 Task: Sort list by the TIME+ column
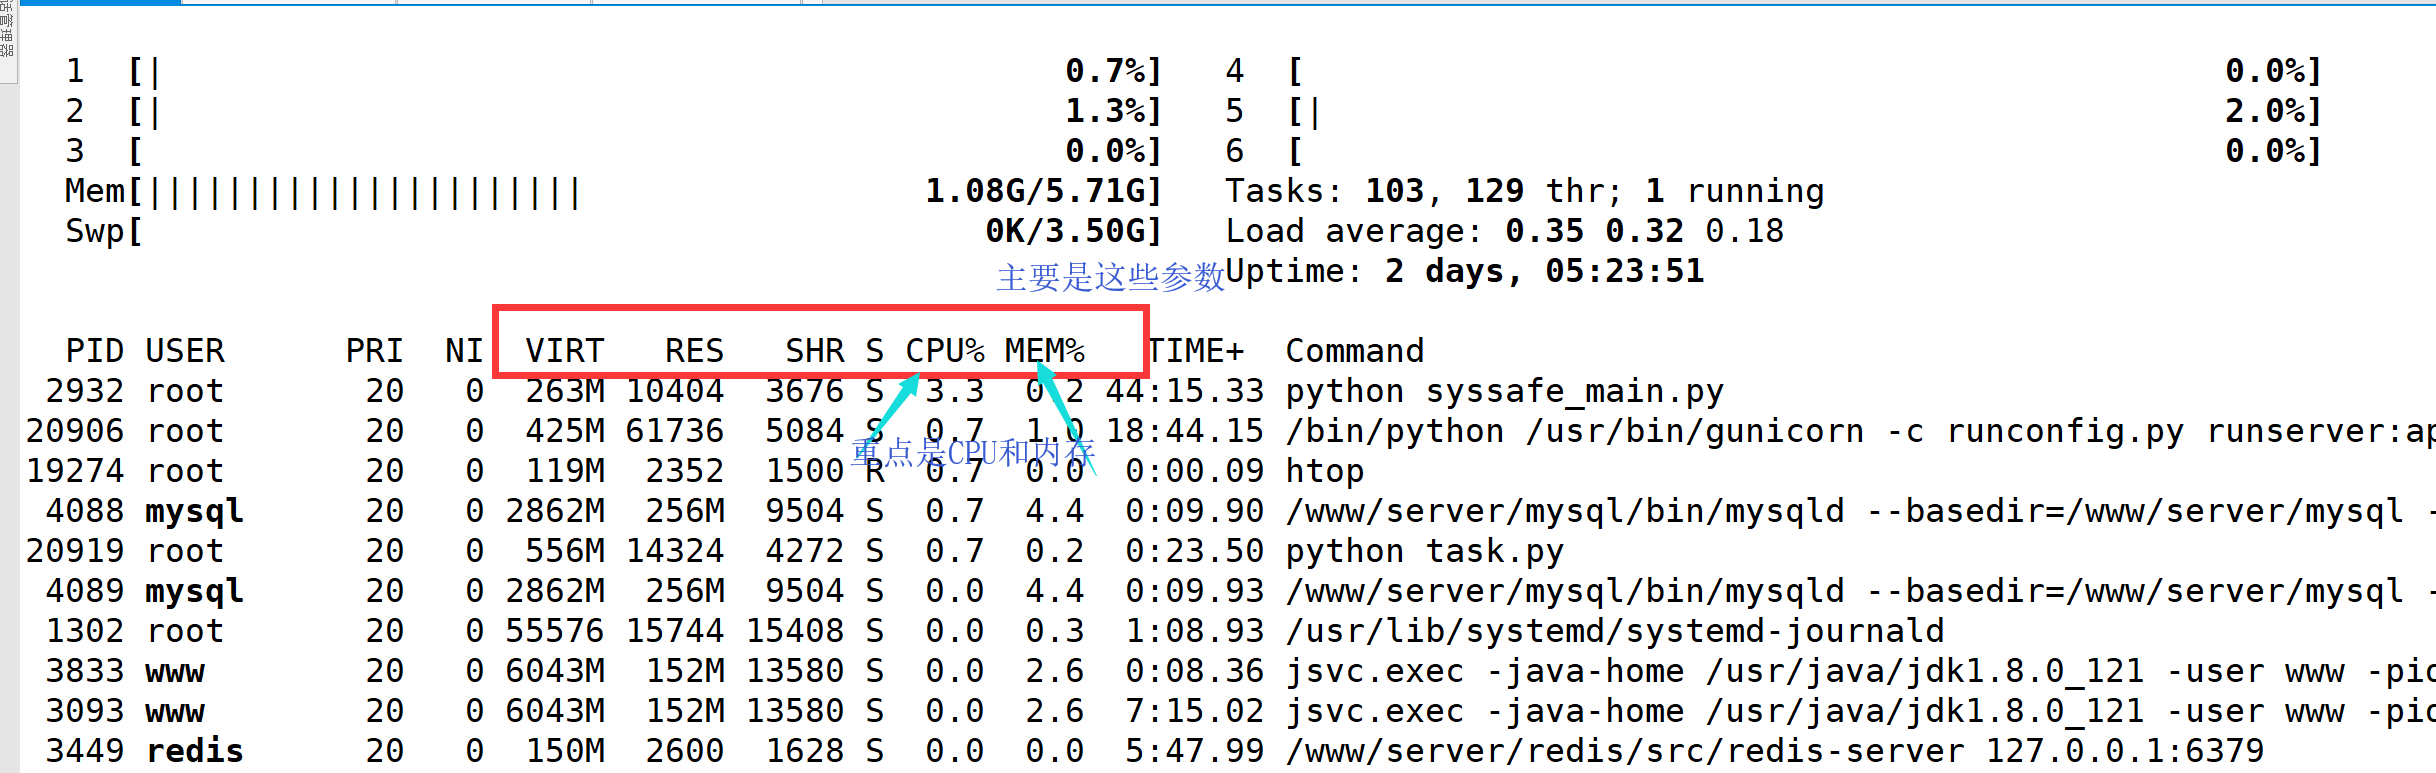pyautogui.click(x=1195, y=351)
